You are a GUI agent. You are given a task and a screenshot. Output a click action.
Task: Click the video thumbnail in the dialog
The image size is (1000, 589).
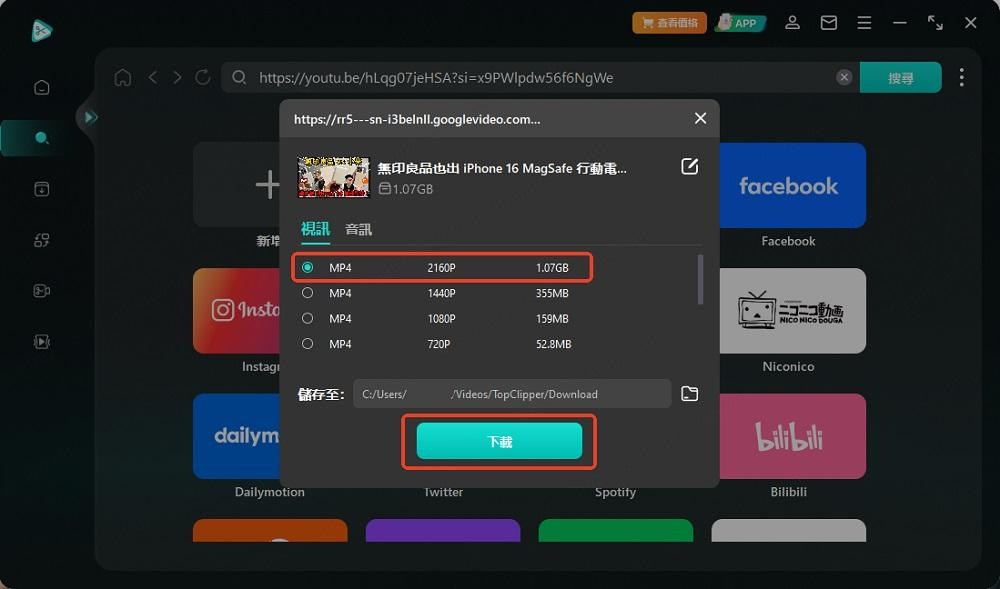334,177
